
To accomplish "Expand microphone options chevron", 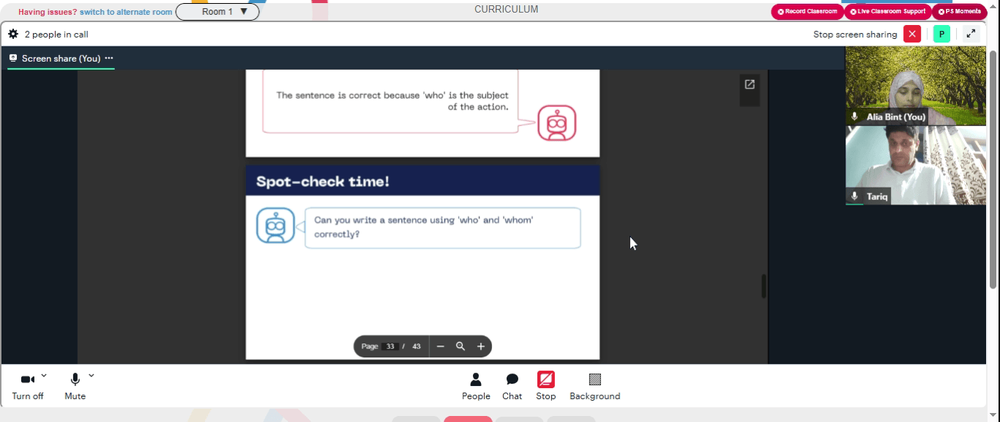I will coord(91,375).
